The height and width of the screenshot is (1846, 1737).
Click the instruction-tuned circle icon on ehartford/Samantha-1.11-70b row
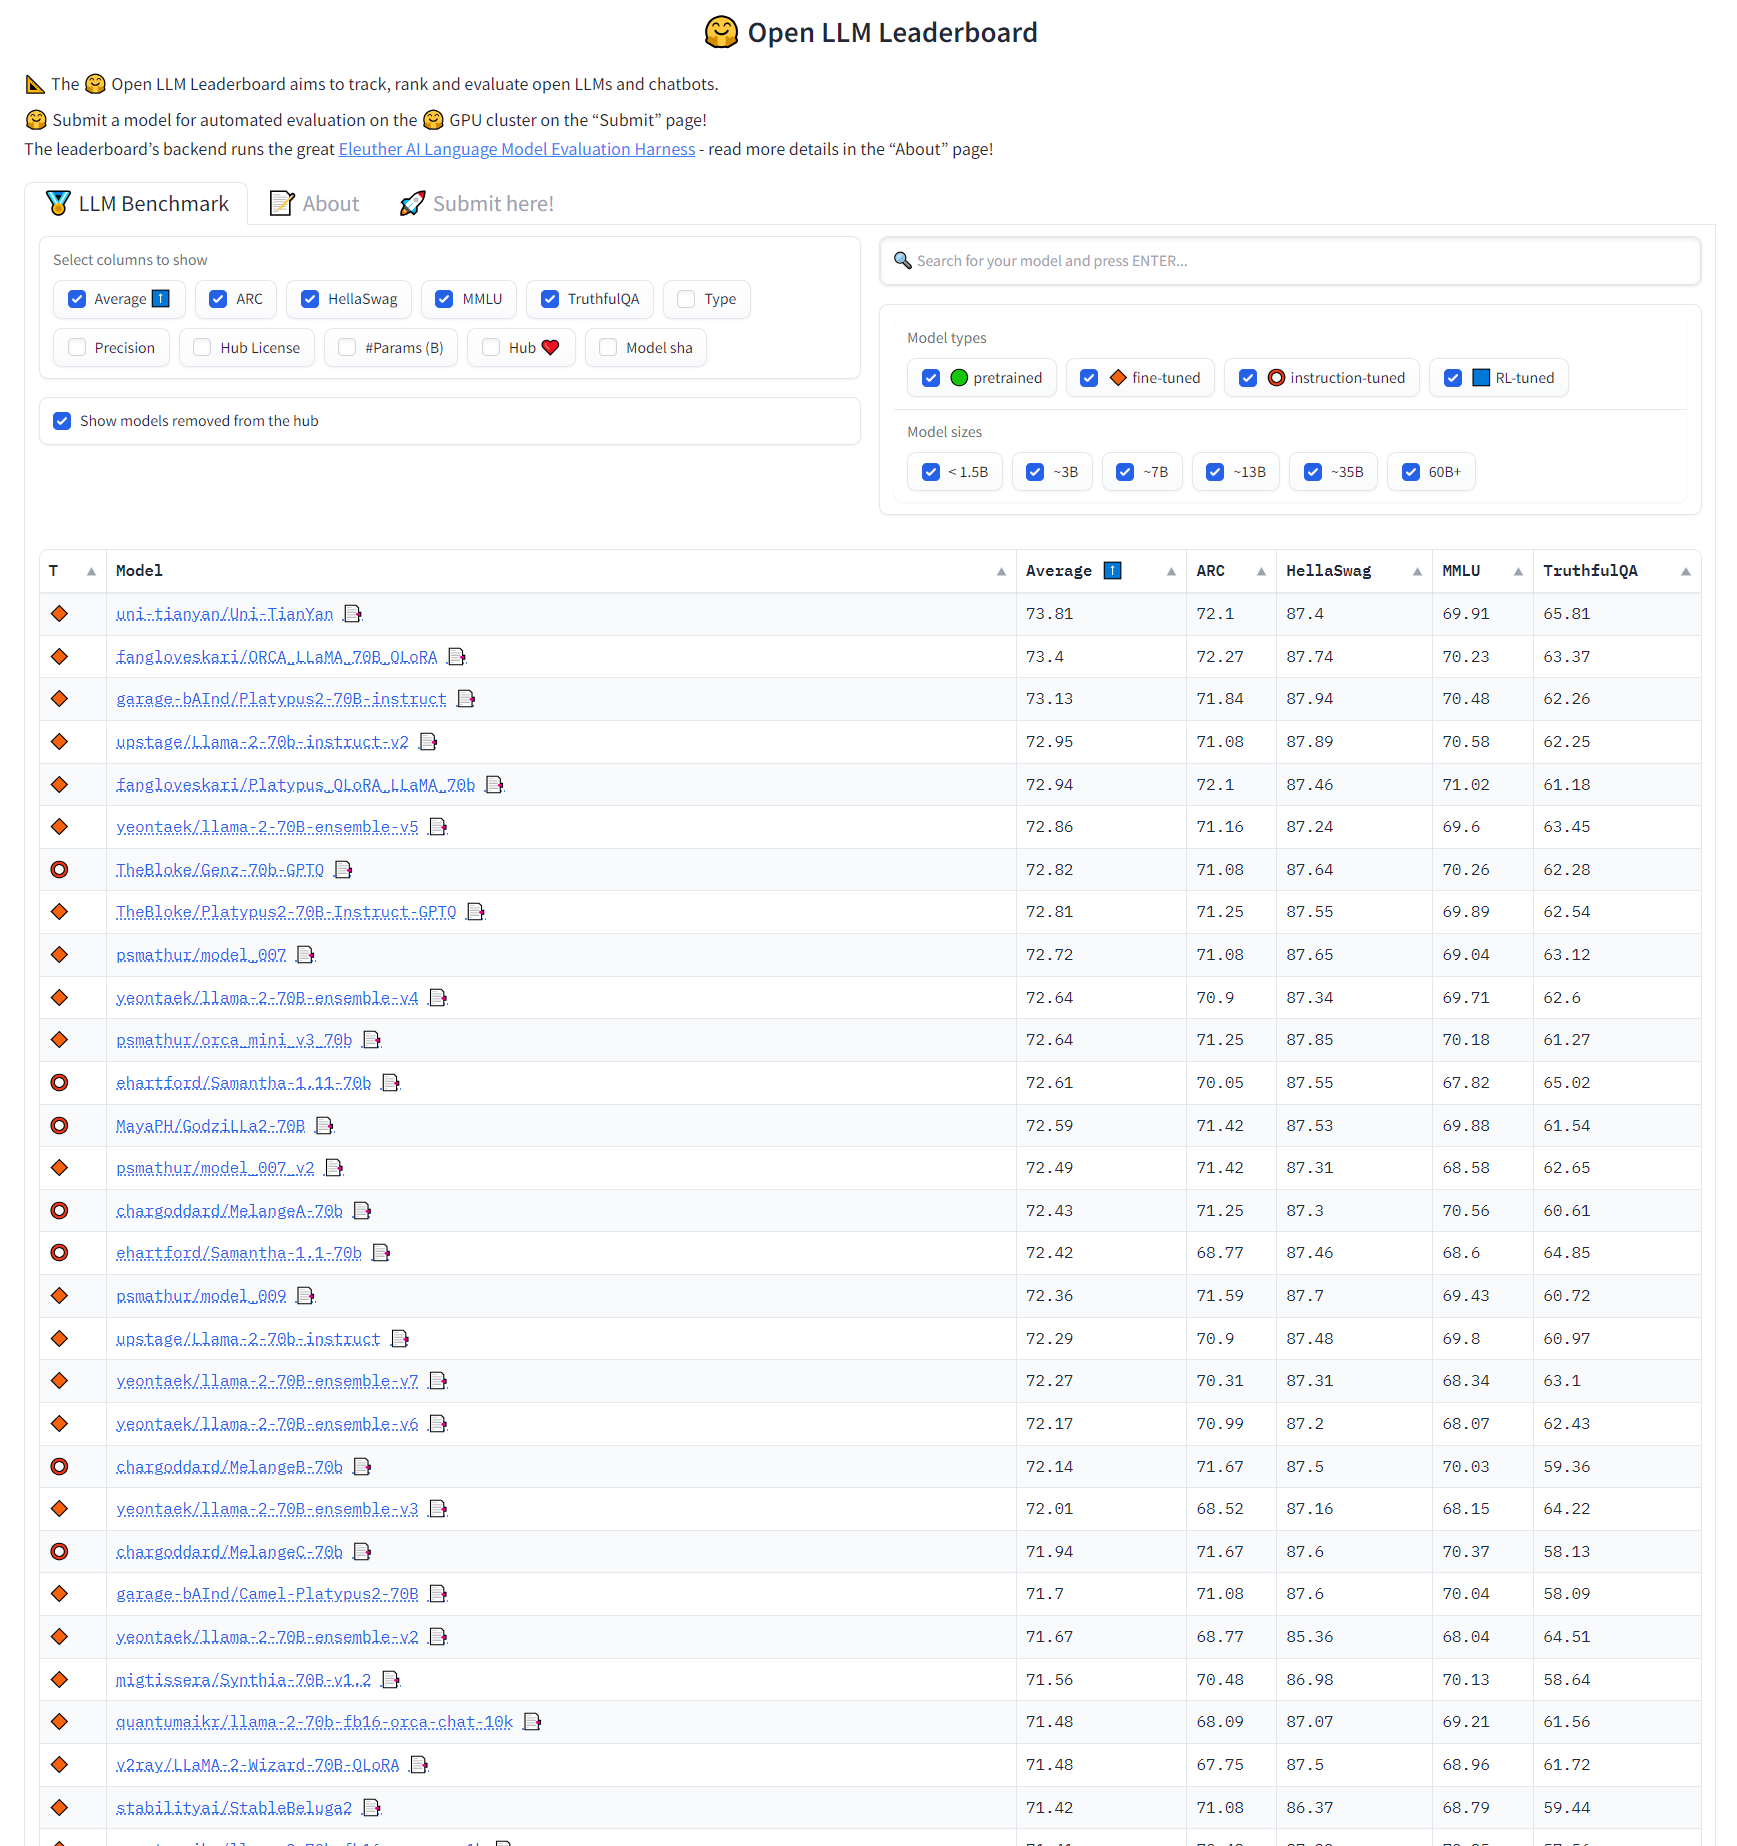[x=60, y=1083]
